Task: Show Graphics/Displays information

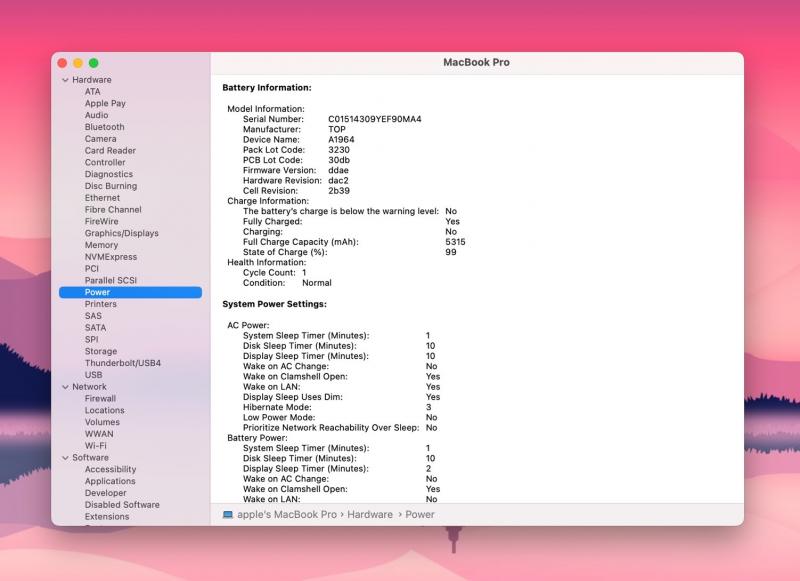Action: (x=121, y=233)
